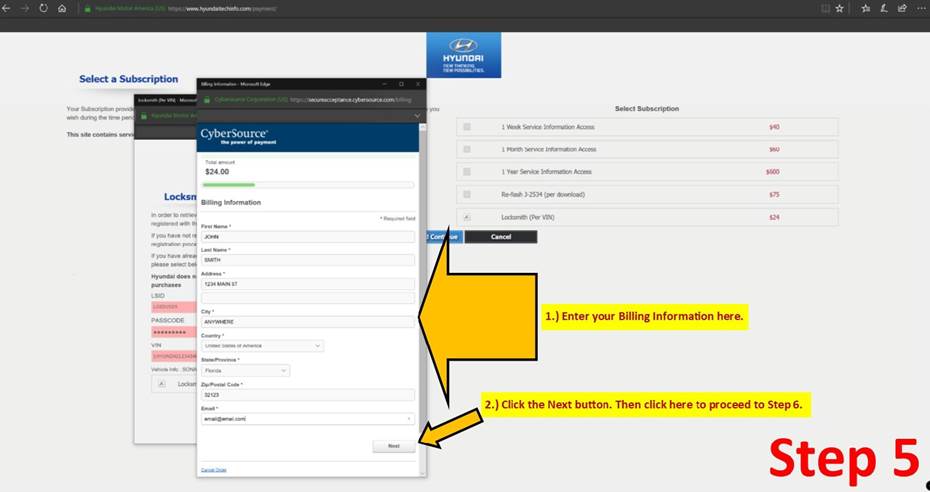Click the green payment progress bar

pyautogui.click(x=228, y=185)
